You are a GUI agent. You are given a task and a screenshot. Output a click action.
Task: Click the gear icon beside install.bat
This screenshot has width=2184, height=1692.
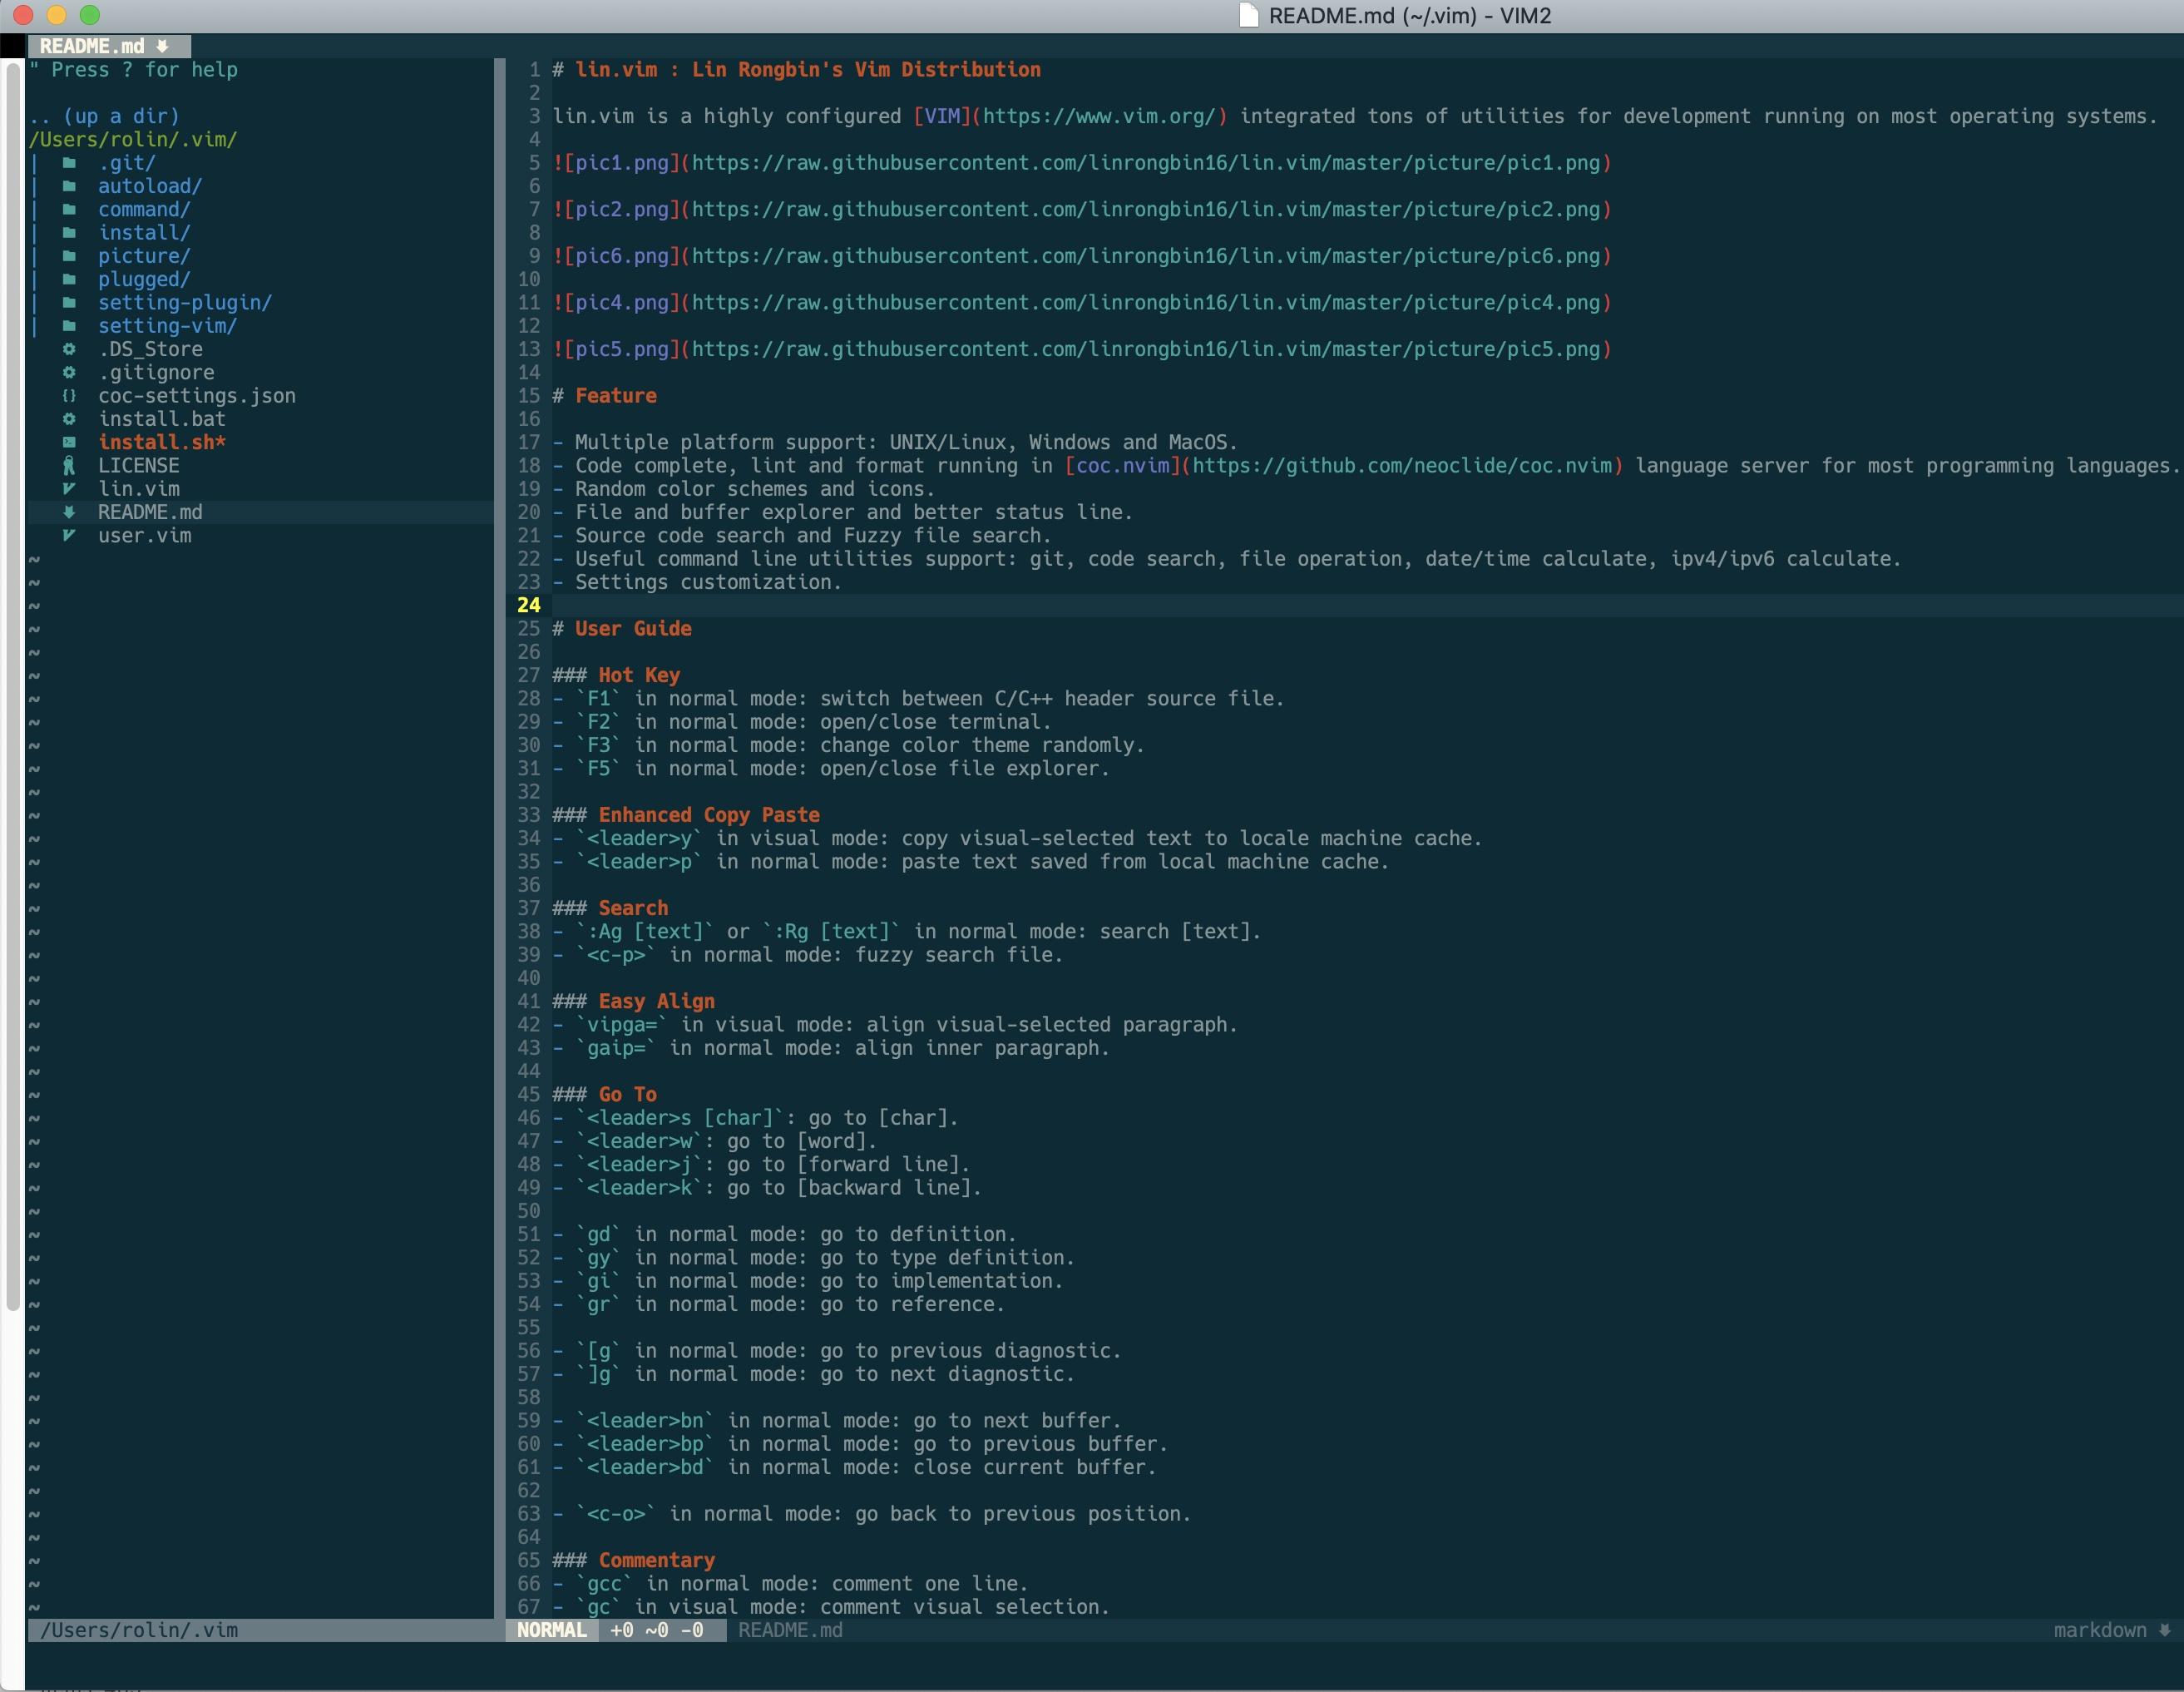coord(69,419)
